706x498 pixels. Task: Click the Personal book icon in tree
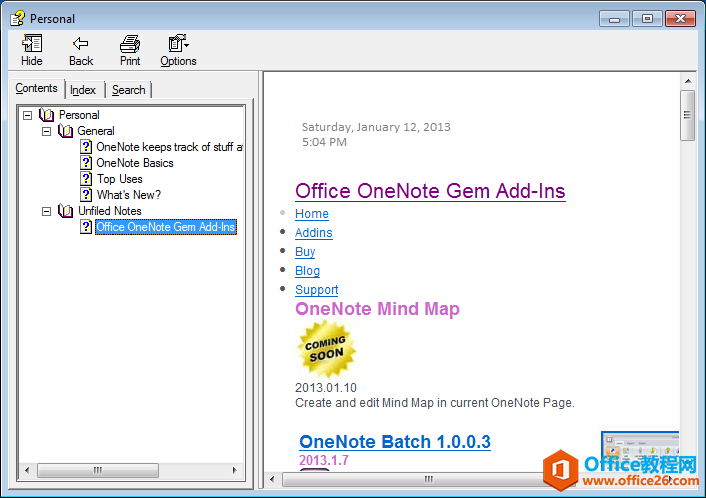tap(46, 115)
